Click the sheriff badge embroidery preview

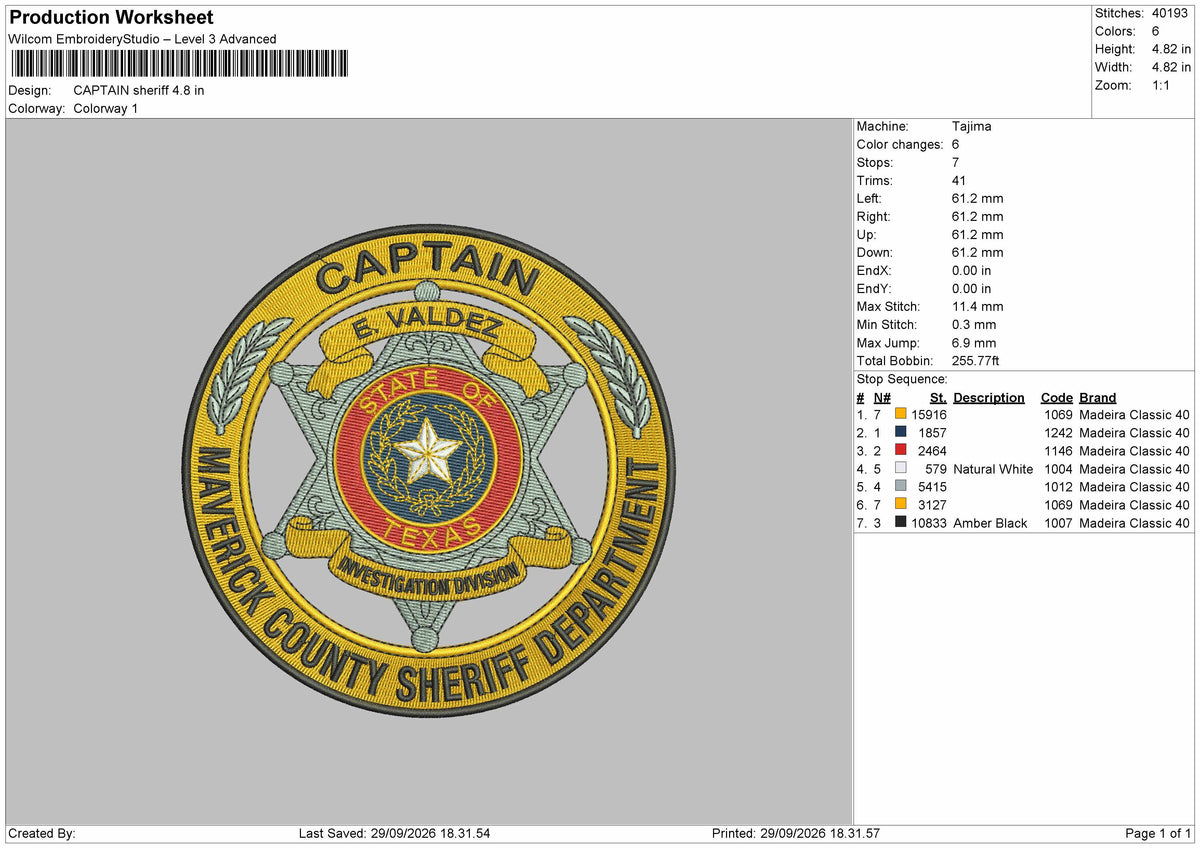point(428,470)
